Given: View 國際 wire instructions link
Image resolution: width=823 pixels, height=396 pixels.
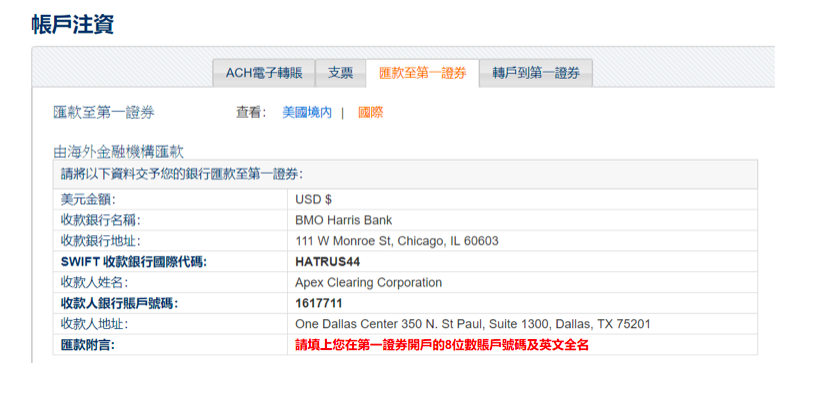Looking at the screenshot, I should click(x=371, y=113).
